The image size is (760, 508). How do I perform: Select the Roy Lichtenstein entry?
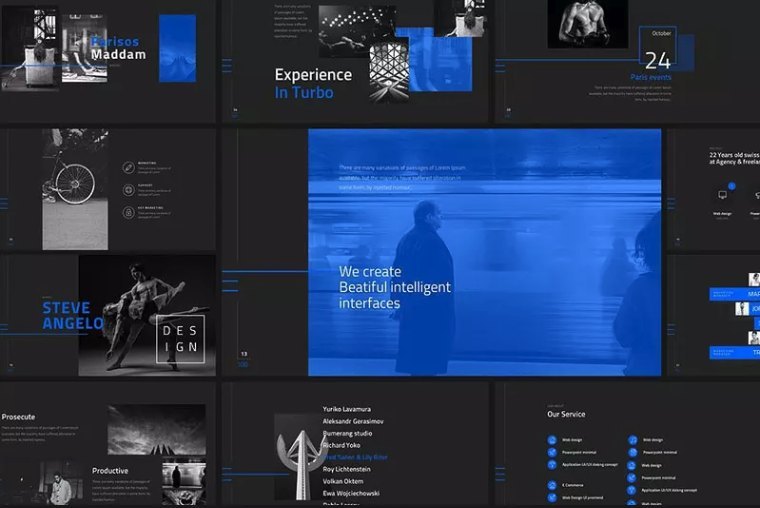tap(347, 469)
